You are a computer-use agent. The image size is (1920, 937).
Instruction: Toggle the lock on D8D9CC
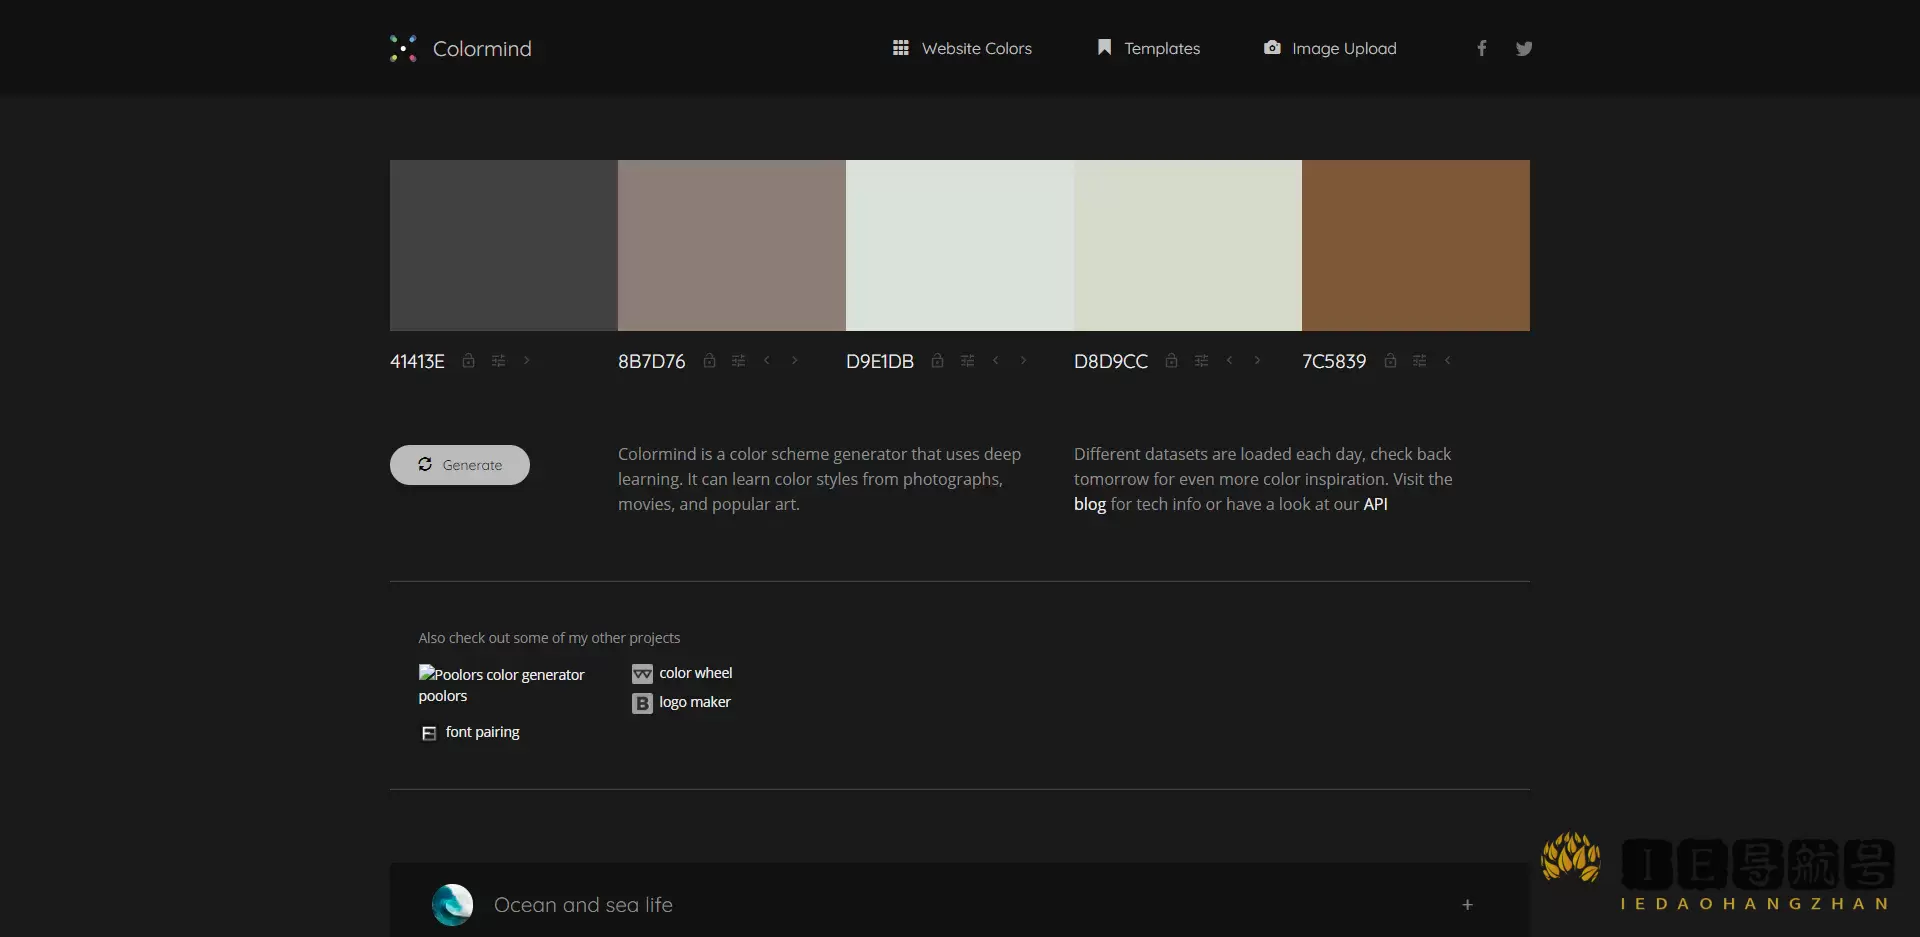(1170, 360)
